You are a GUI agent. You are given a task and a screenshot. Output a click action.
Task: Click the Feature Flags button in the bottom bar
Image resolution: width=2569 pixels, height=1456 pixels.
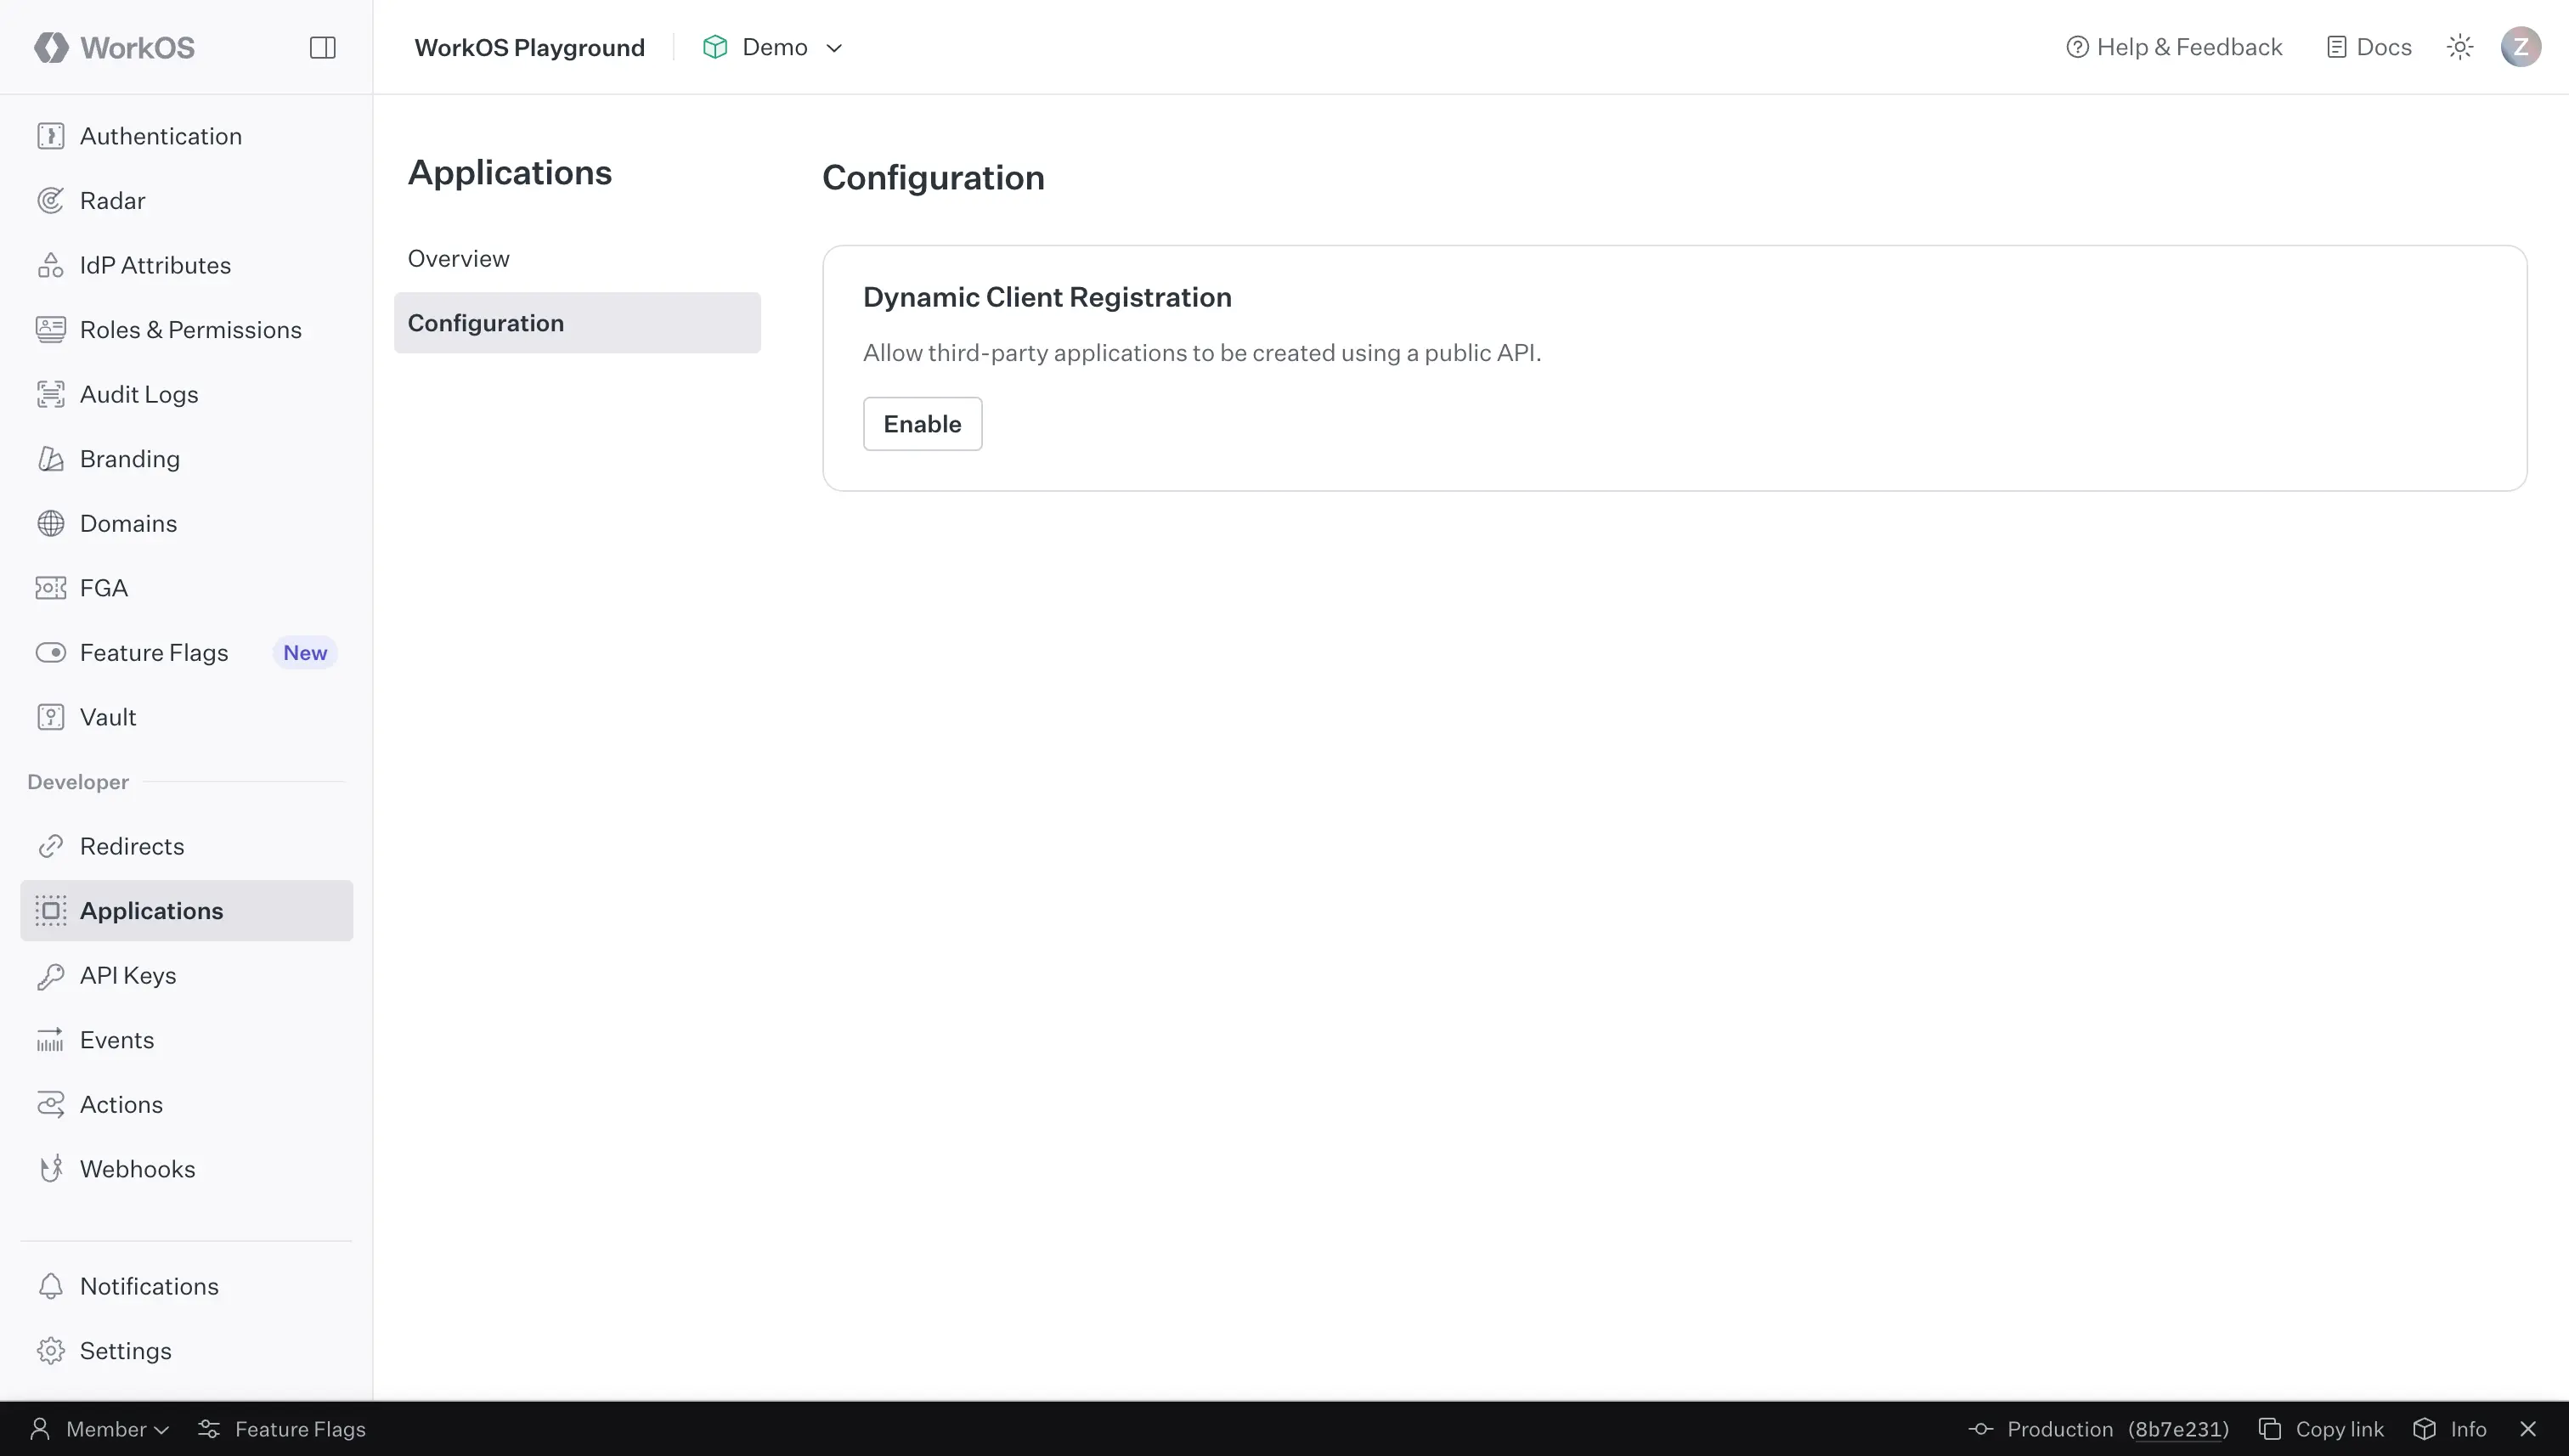282,1429
